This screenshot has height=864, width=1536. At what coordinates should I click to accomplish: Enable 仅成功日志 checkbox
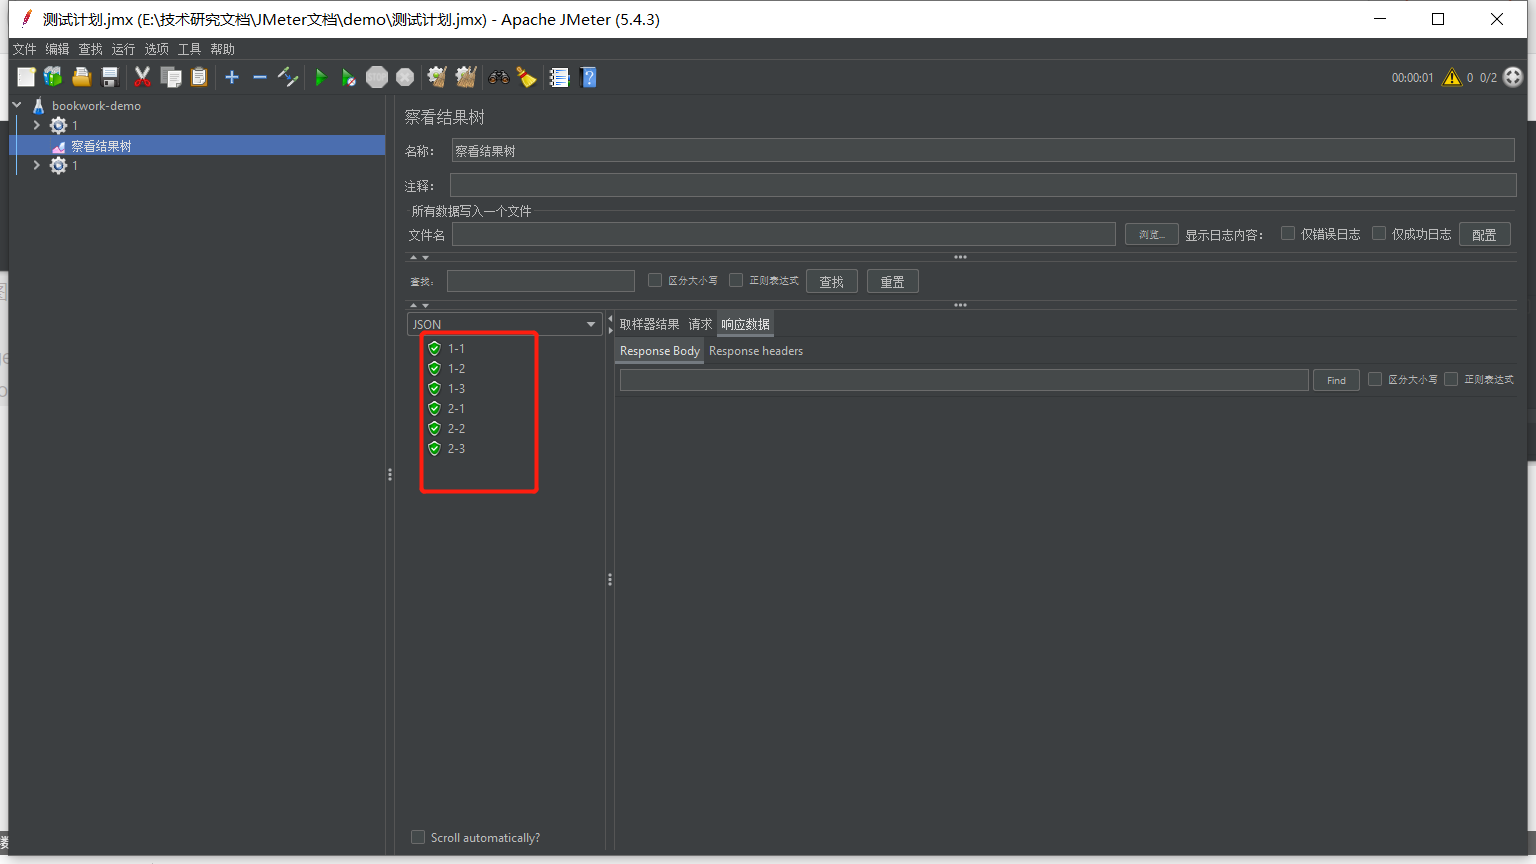(1379, 233)
